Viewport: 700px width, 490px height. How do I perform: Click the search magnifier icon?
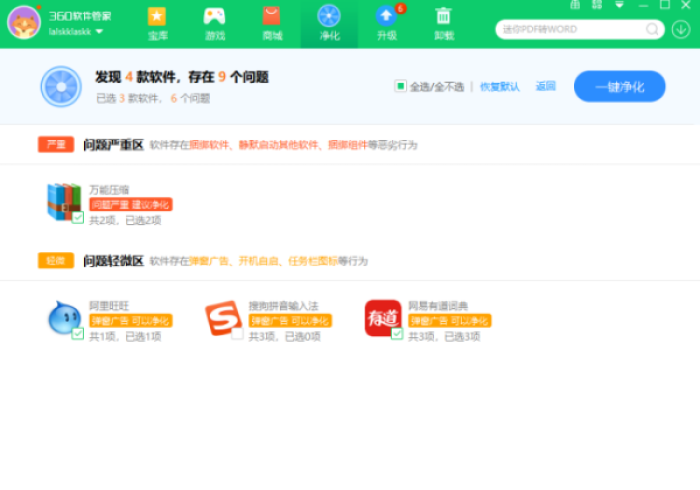click(652, 29)
